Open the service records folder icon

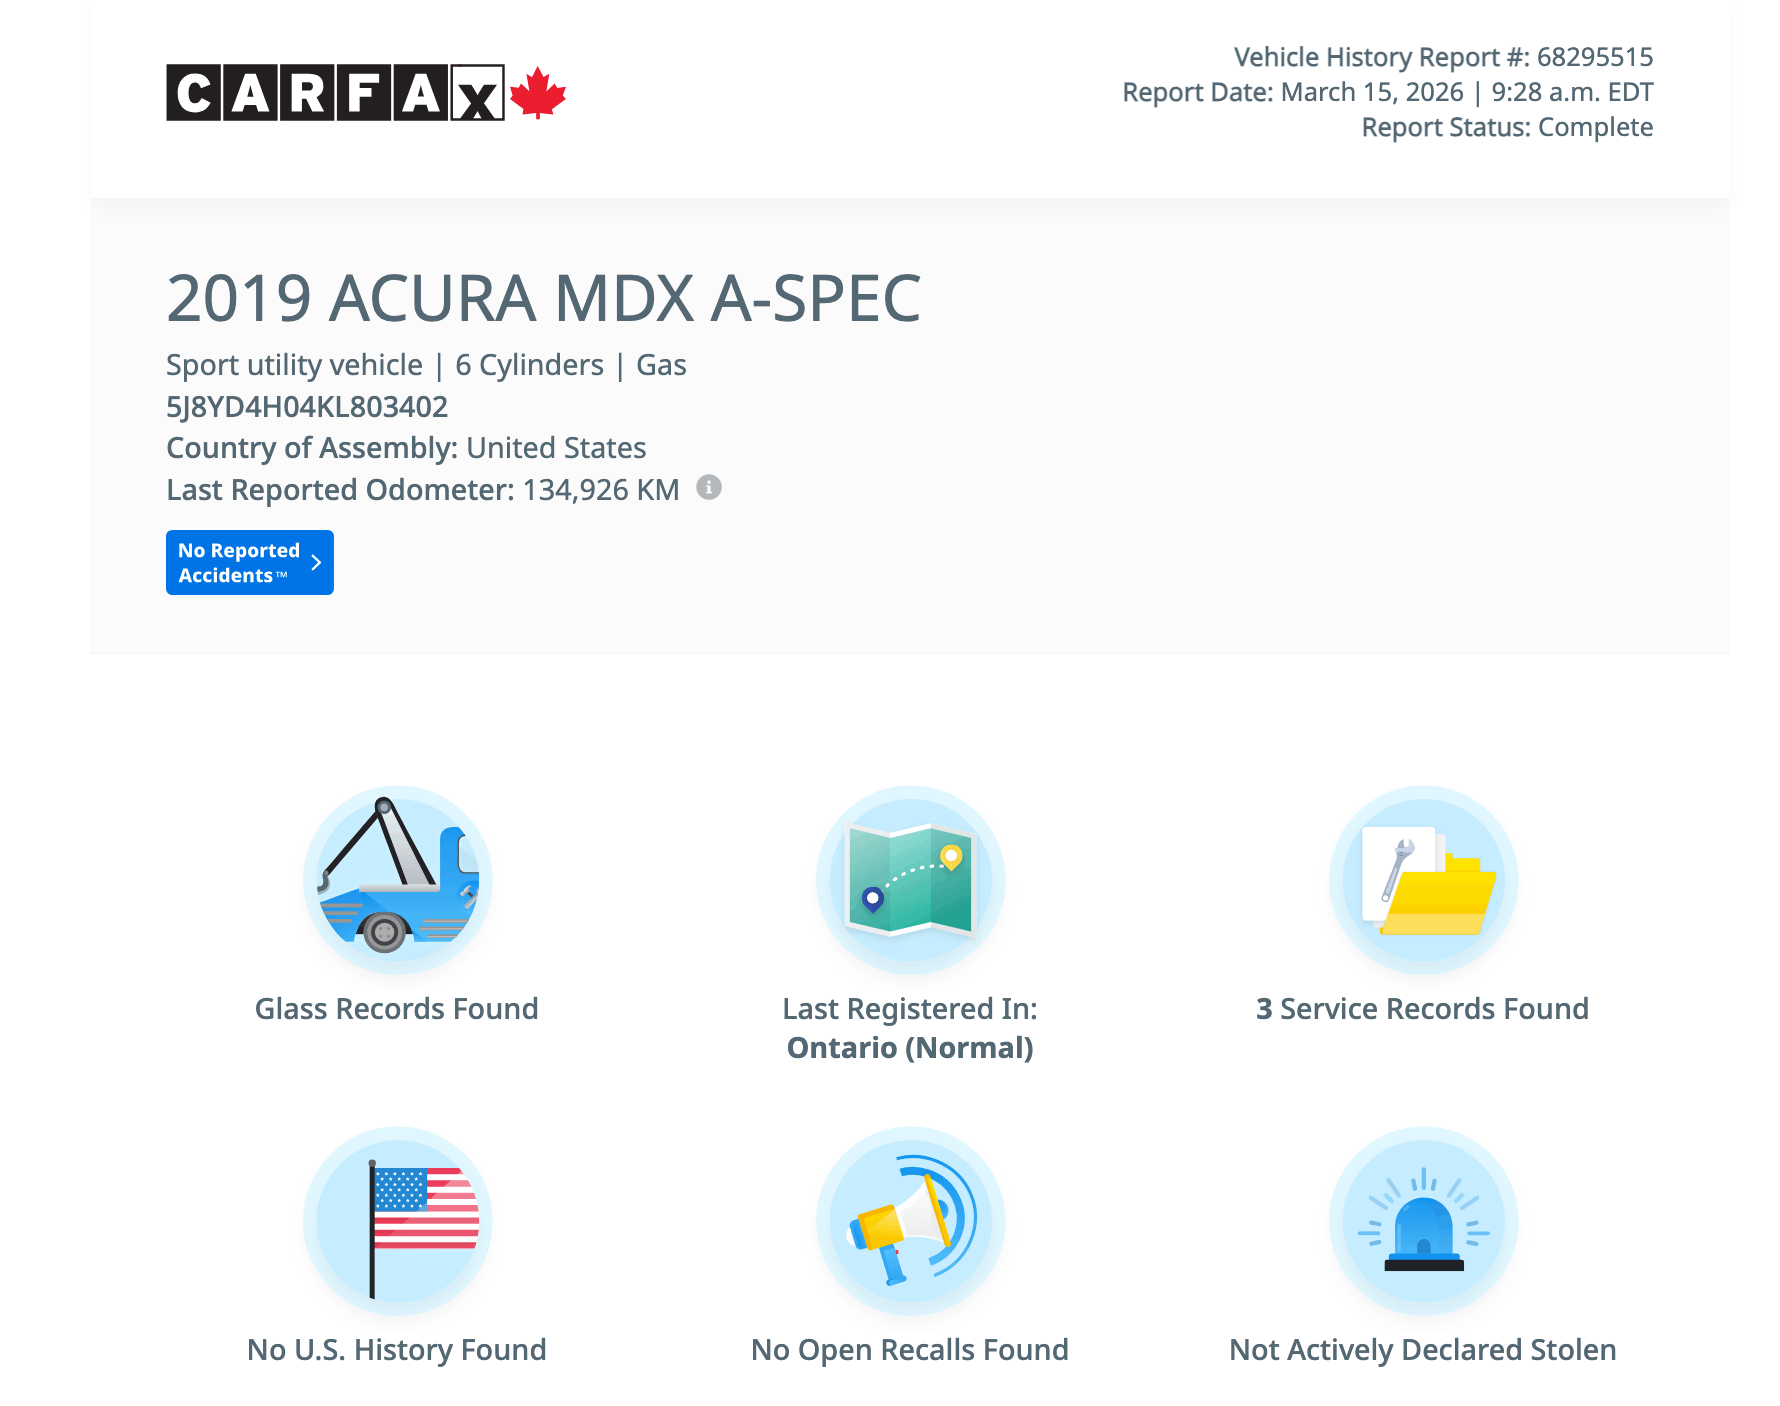[1423, 880]
